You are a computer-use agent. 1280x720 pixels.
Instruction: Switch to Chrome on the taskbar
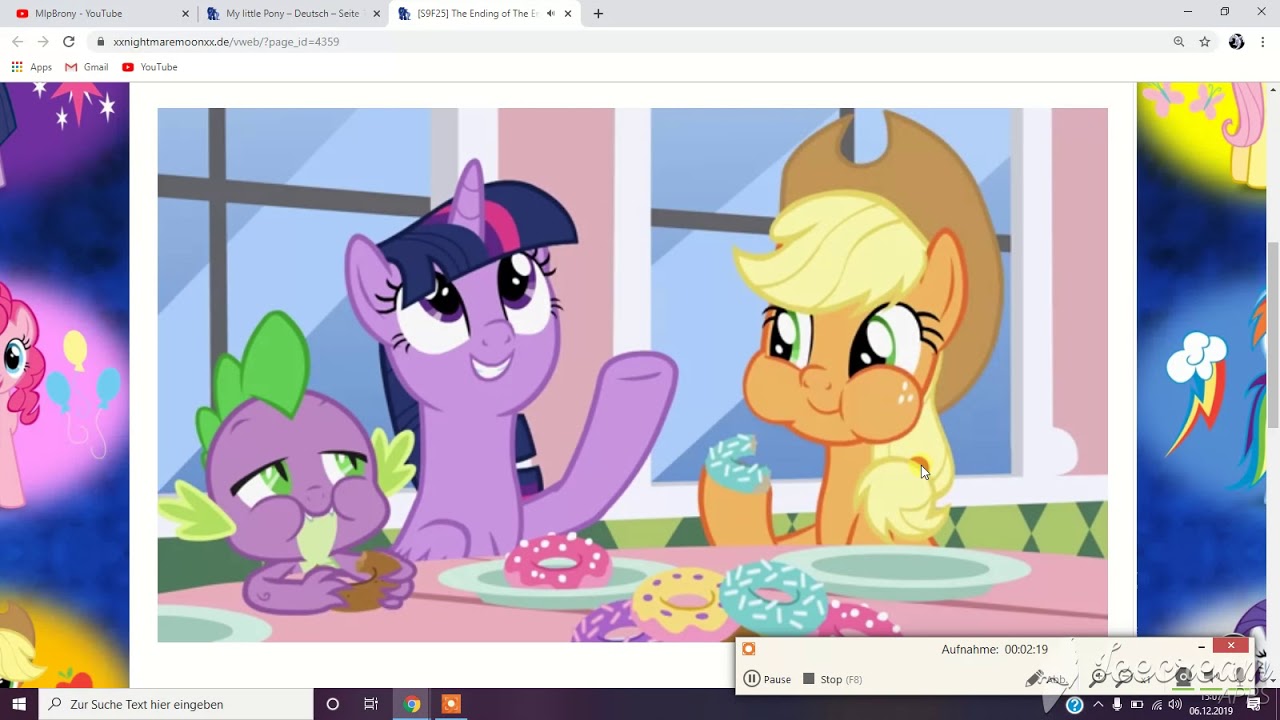[412, 704]
